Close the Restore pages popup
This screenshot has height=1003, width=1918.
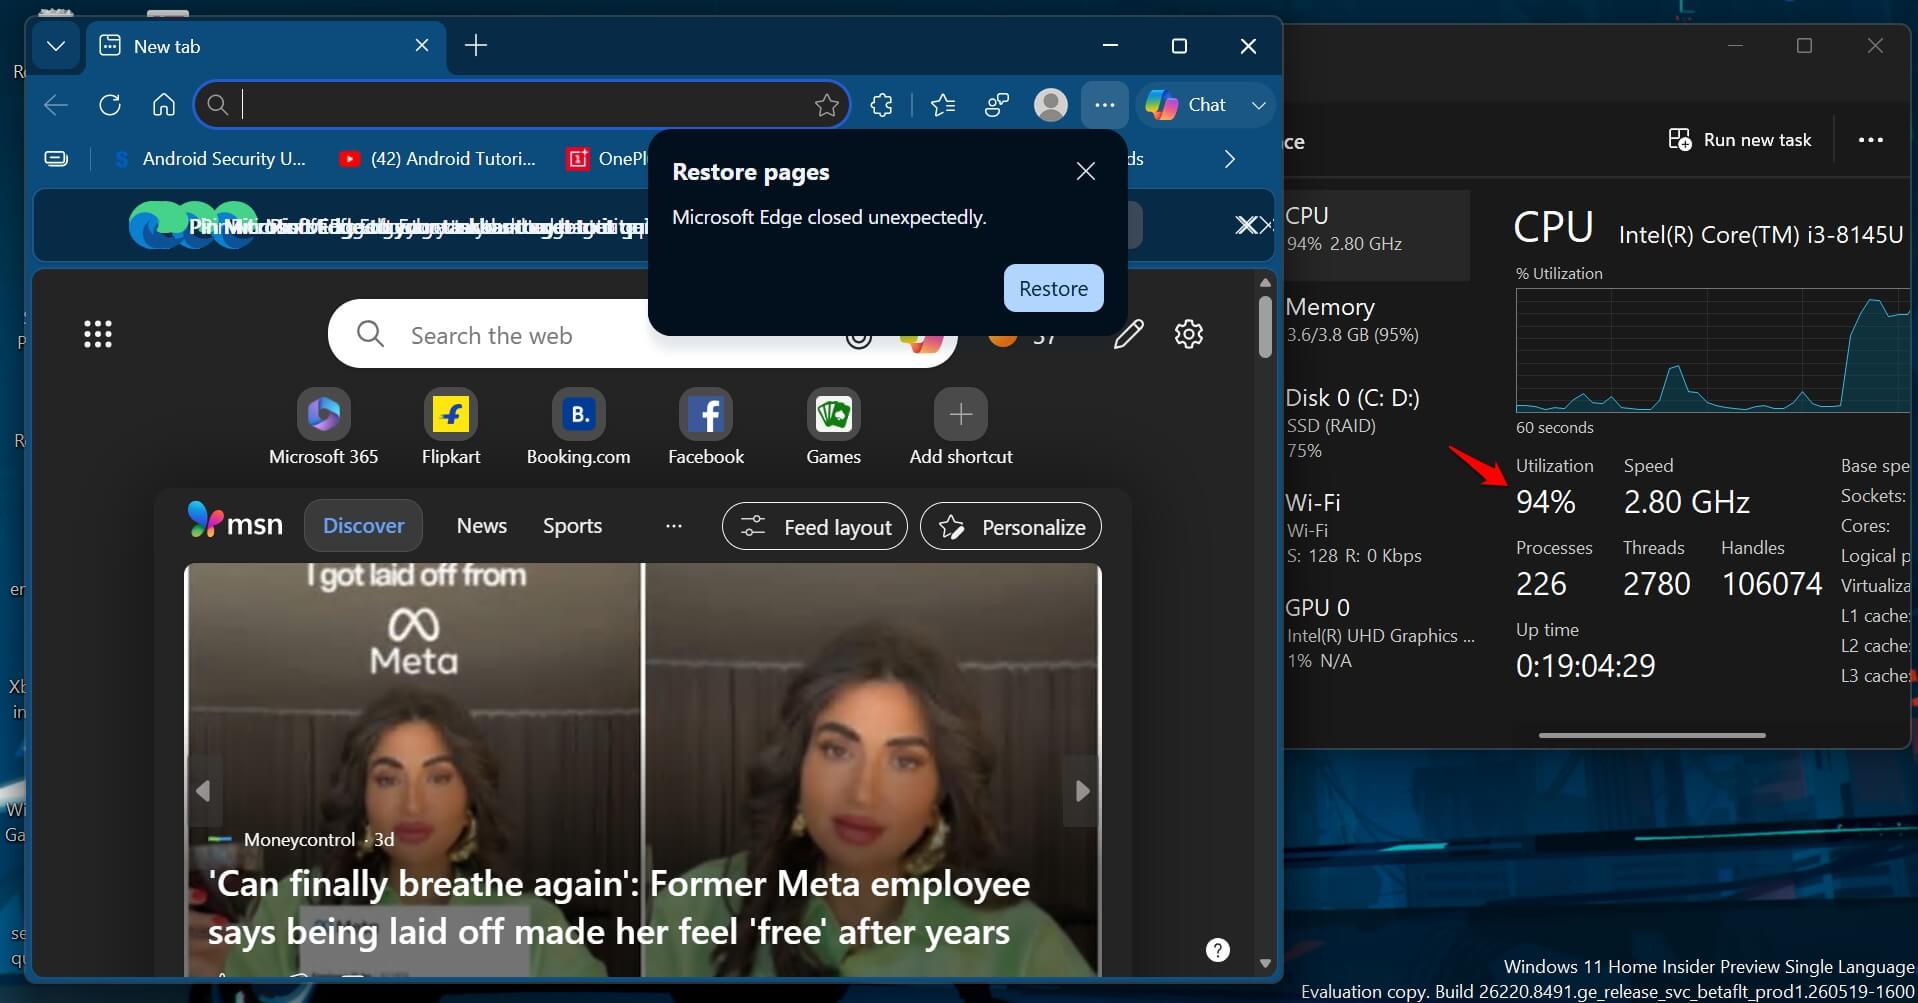(x=1085, y=172)
